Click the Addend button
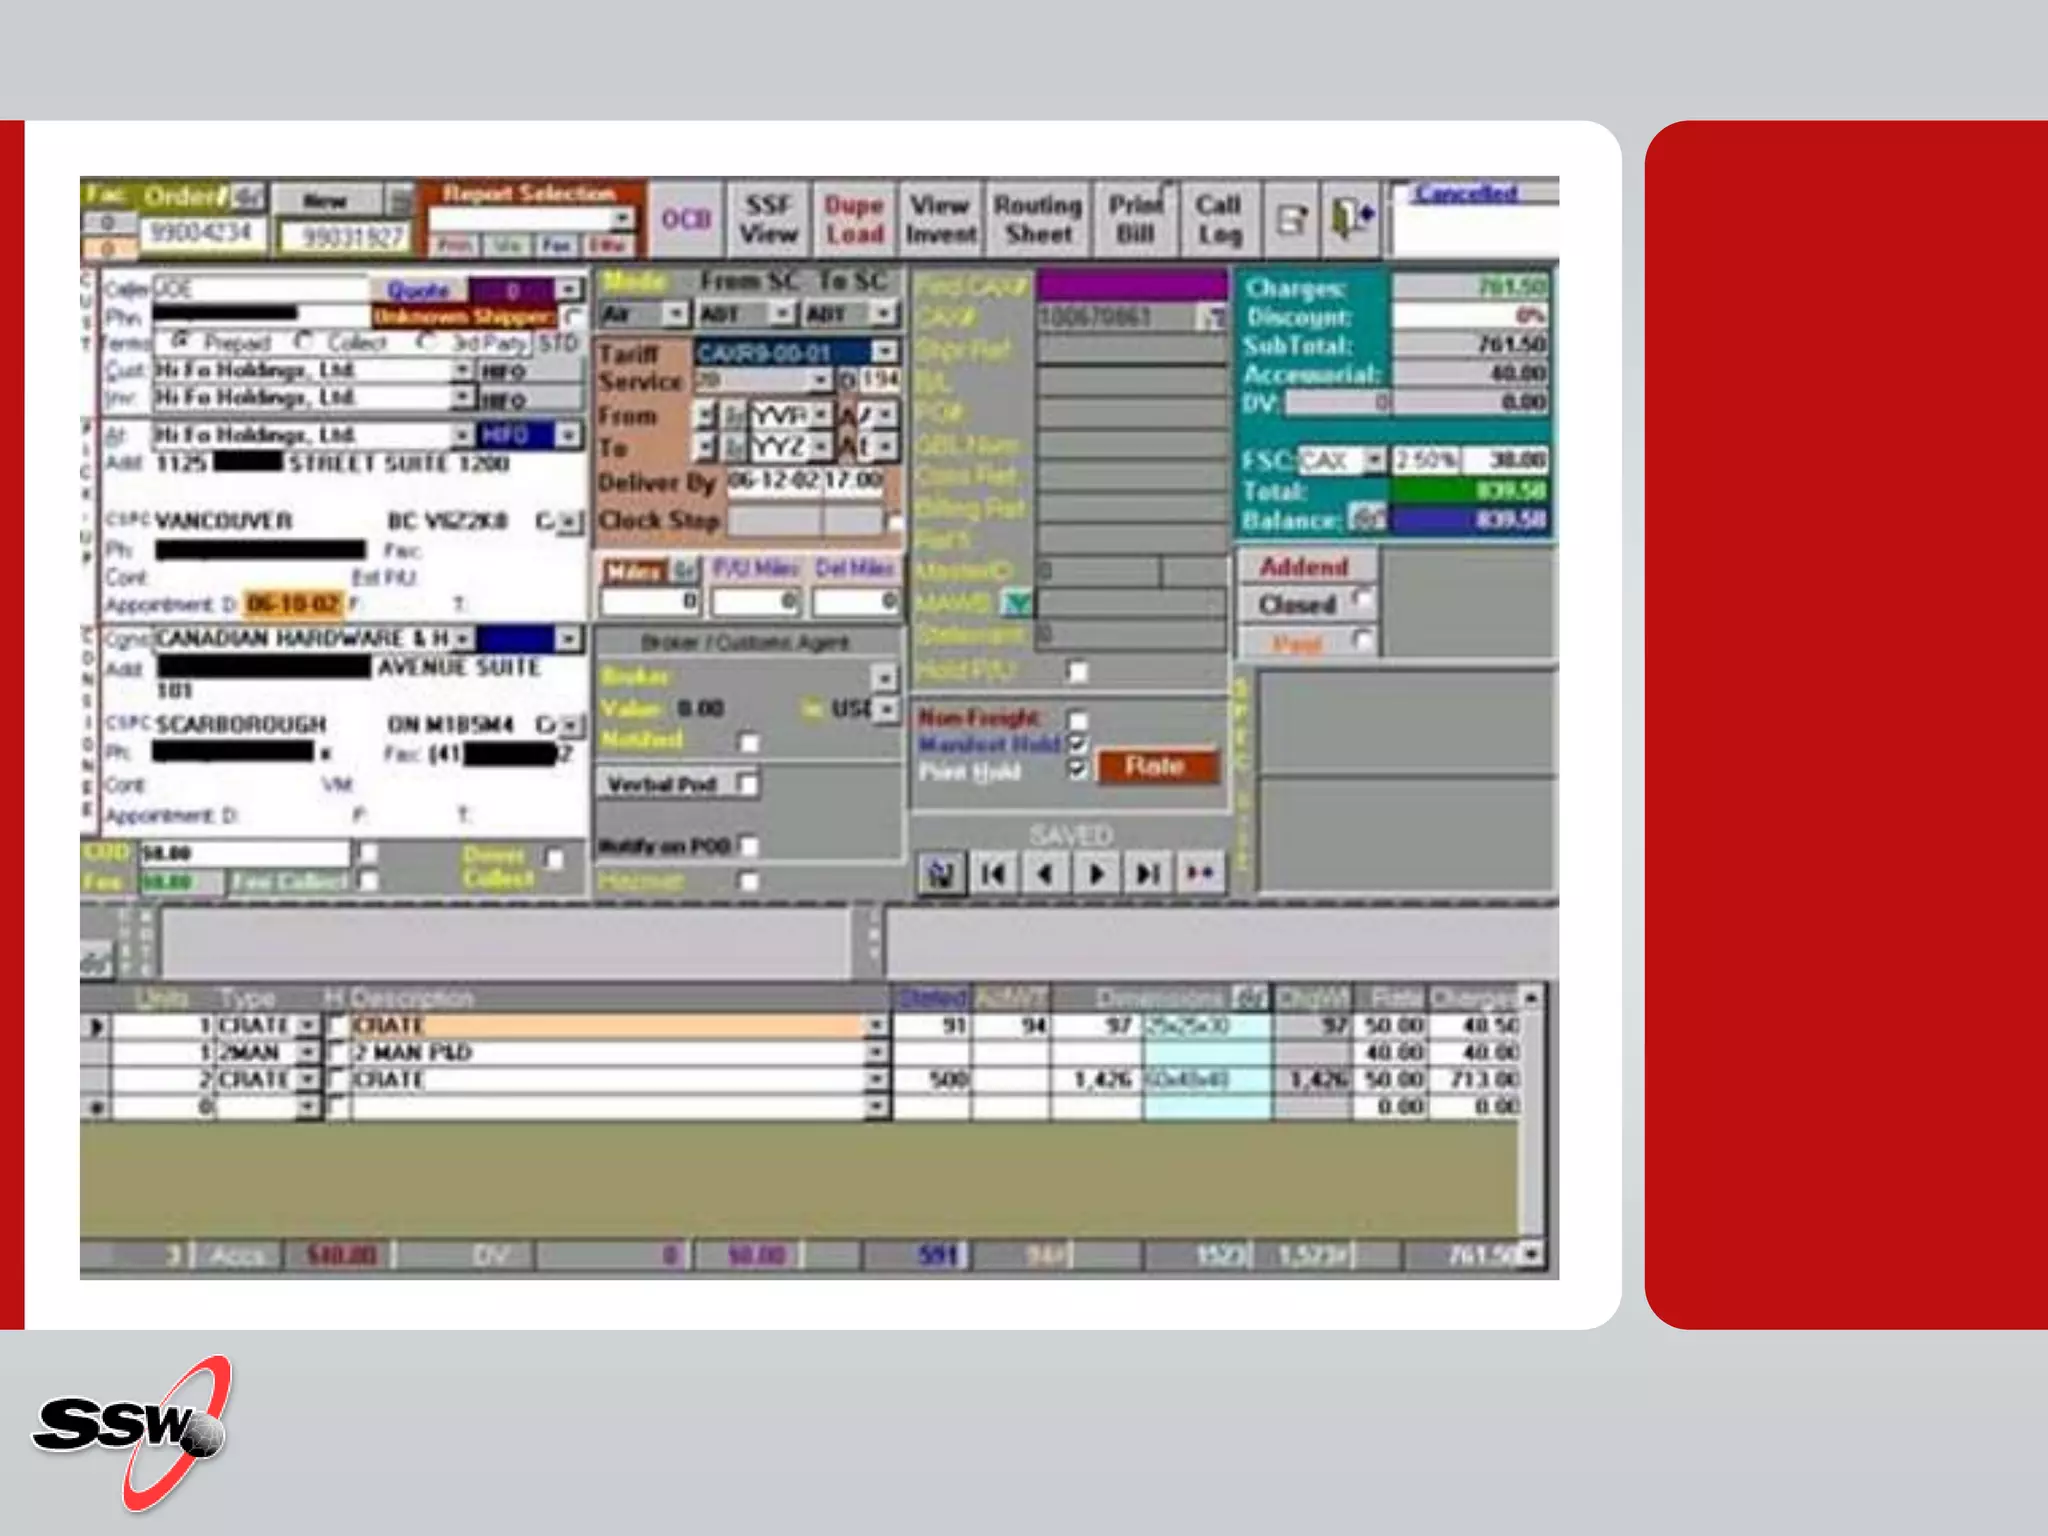 (x=1304, y=567)
